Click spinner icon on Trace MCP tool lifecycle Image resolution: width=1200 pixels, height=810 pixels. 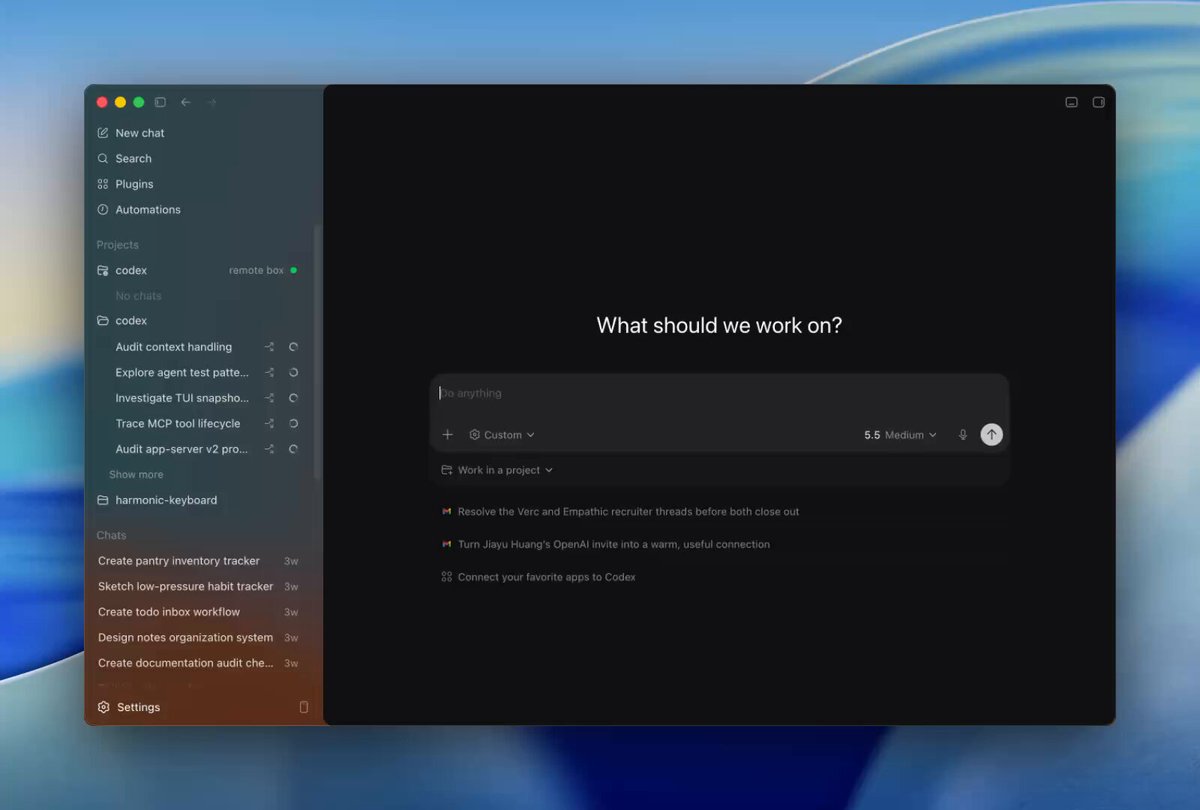tap(293, 423)
